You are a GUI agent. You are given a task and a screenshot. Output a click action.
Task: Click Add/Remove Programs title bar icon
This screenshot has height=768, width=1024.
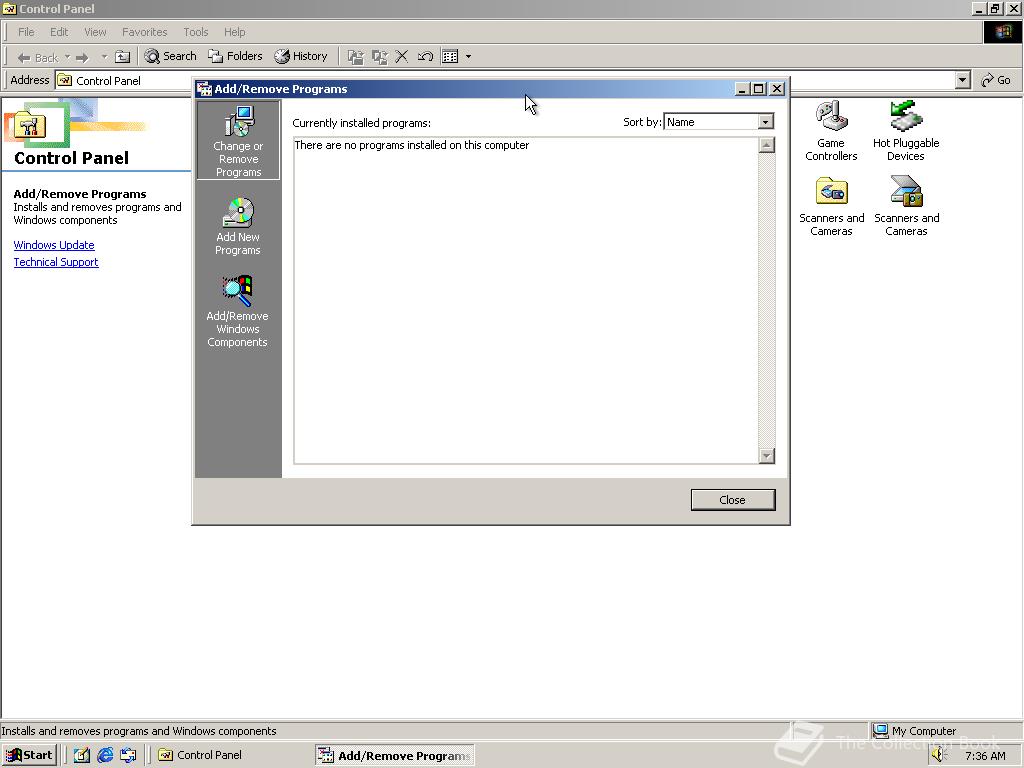click(x=204, y=89)
